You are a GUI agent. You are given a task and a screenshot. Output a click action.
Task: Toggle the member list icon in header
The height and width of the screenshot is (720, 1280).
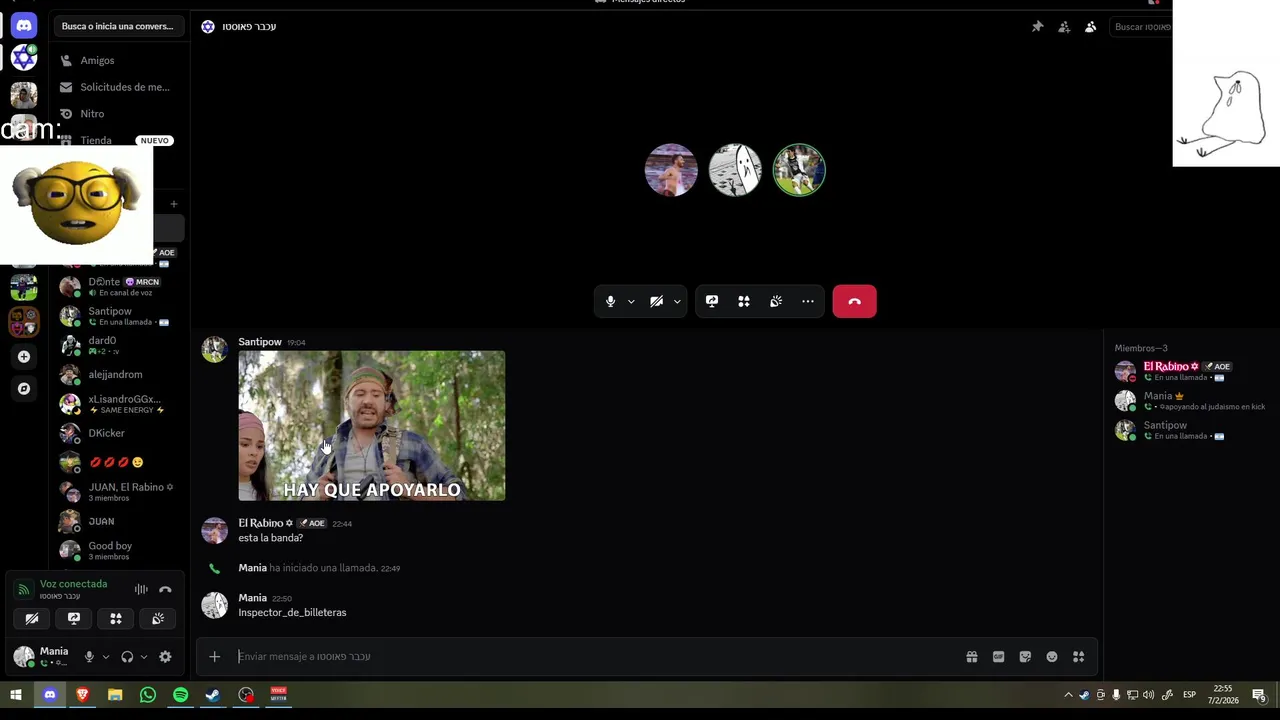click(1090, 27)
